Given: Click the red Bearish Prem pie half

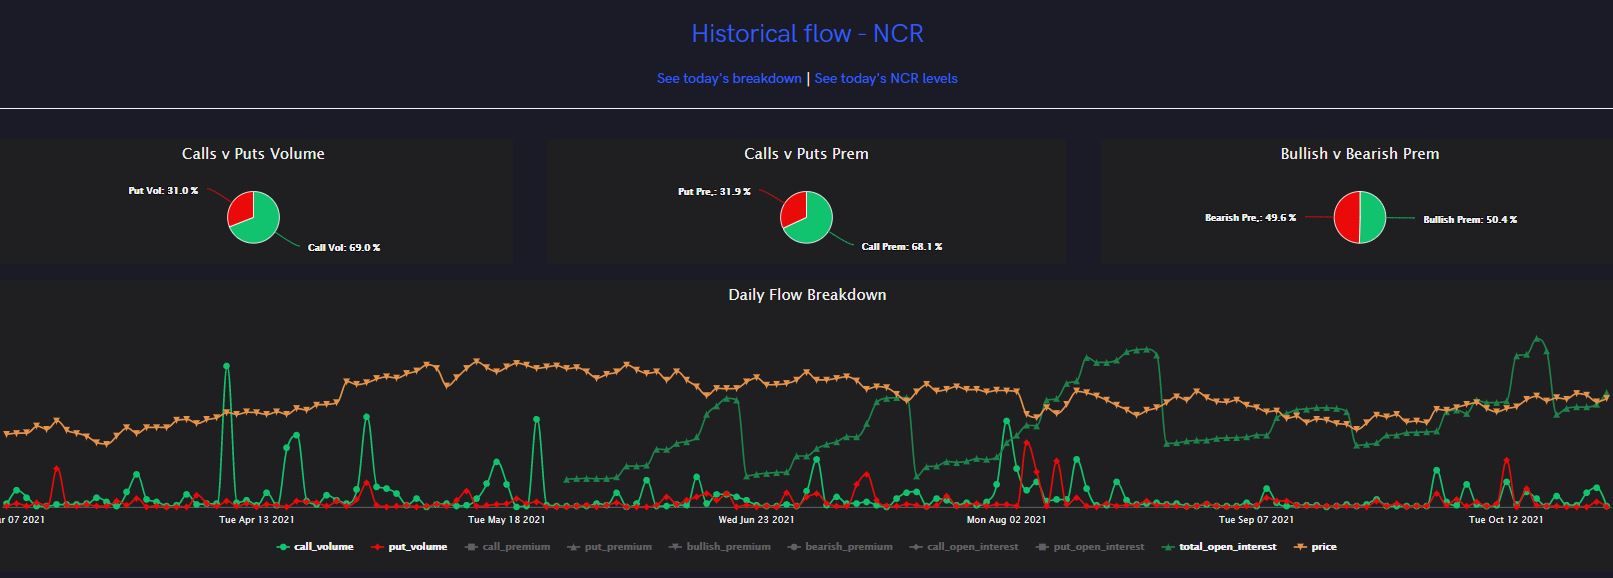Looking at the screenshot, I should pyautogui.click(x=1347, y=217).
